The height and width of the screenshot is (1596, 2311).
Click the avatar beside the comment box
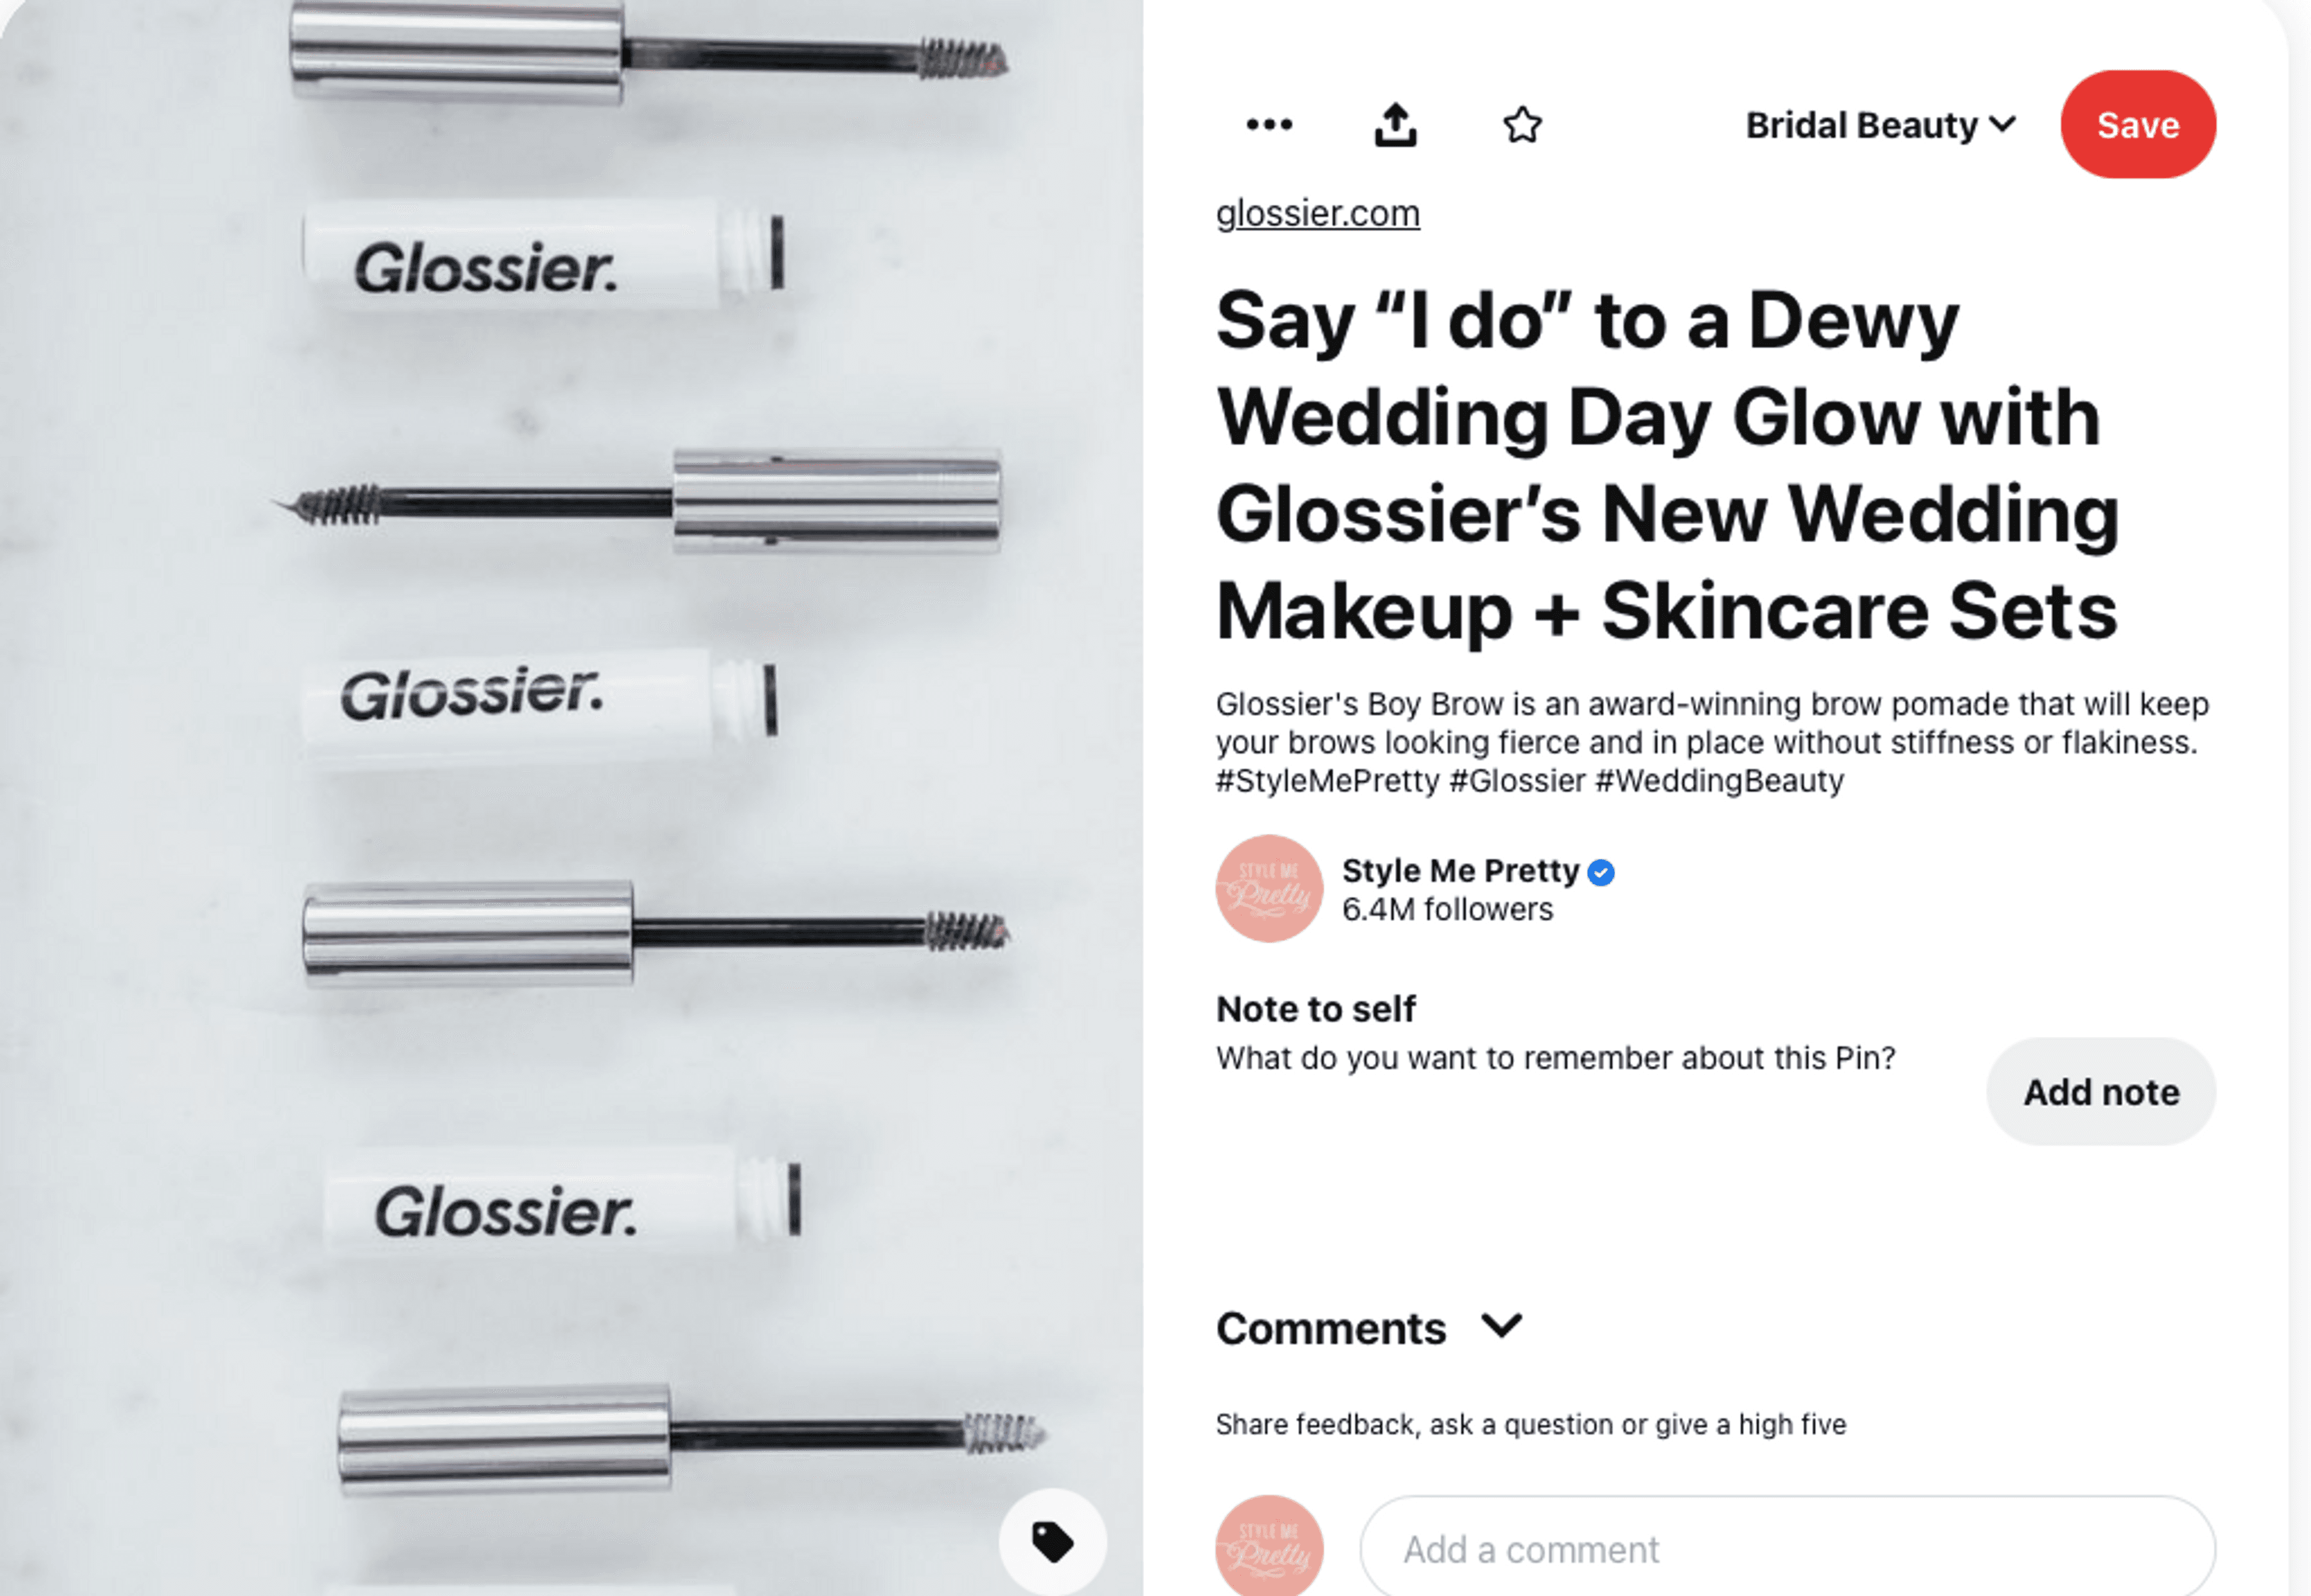click(1269, 1546)
